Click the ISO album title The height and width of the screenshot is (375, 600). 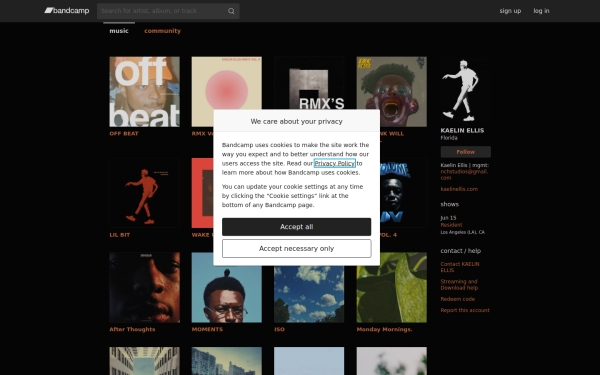(279, 329)
